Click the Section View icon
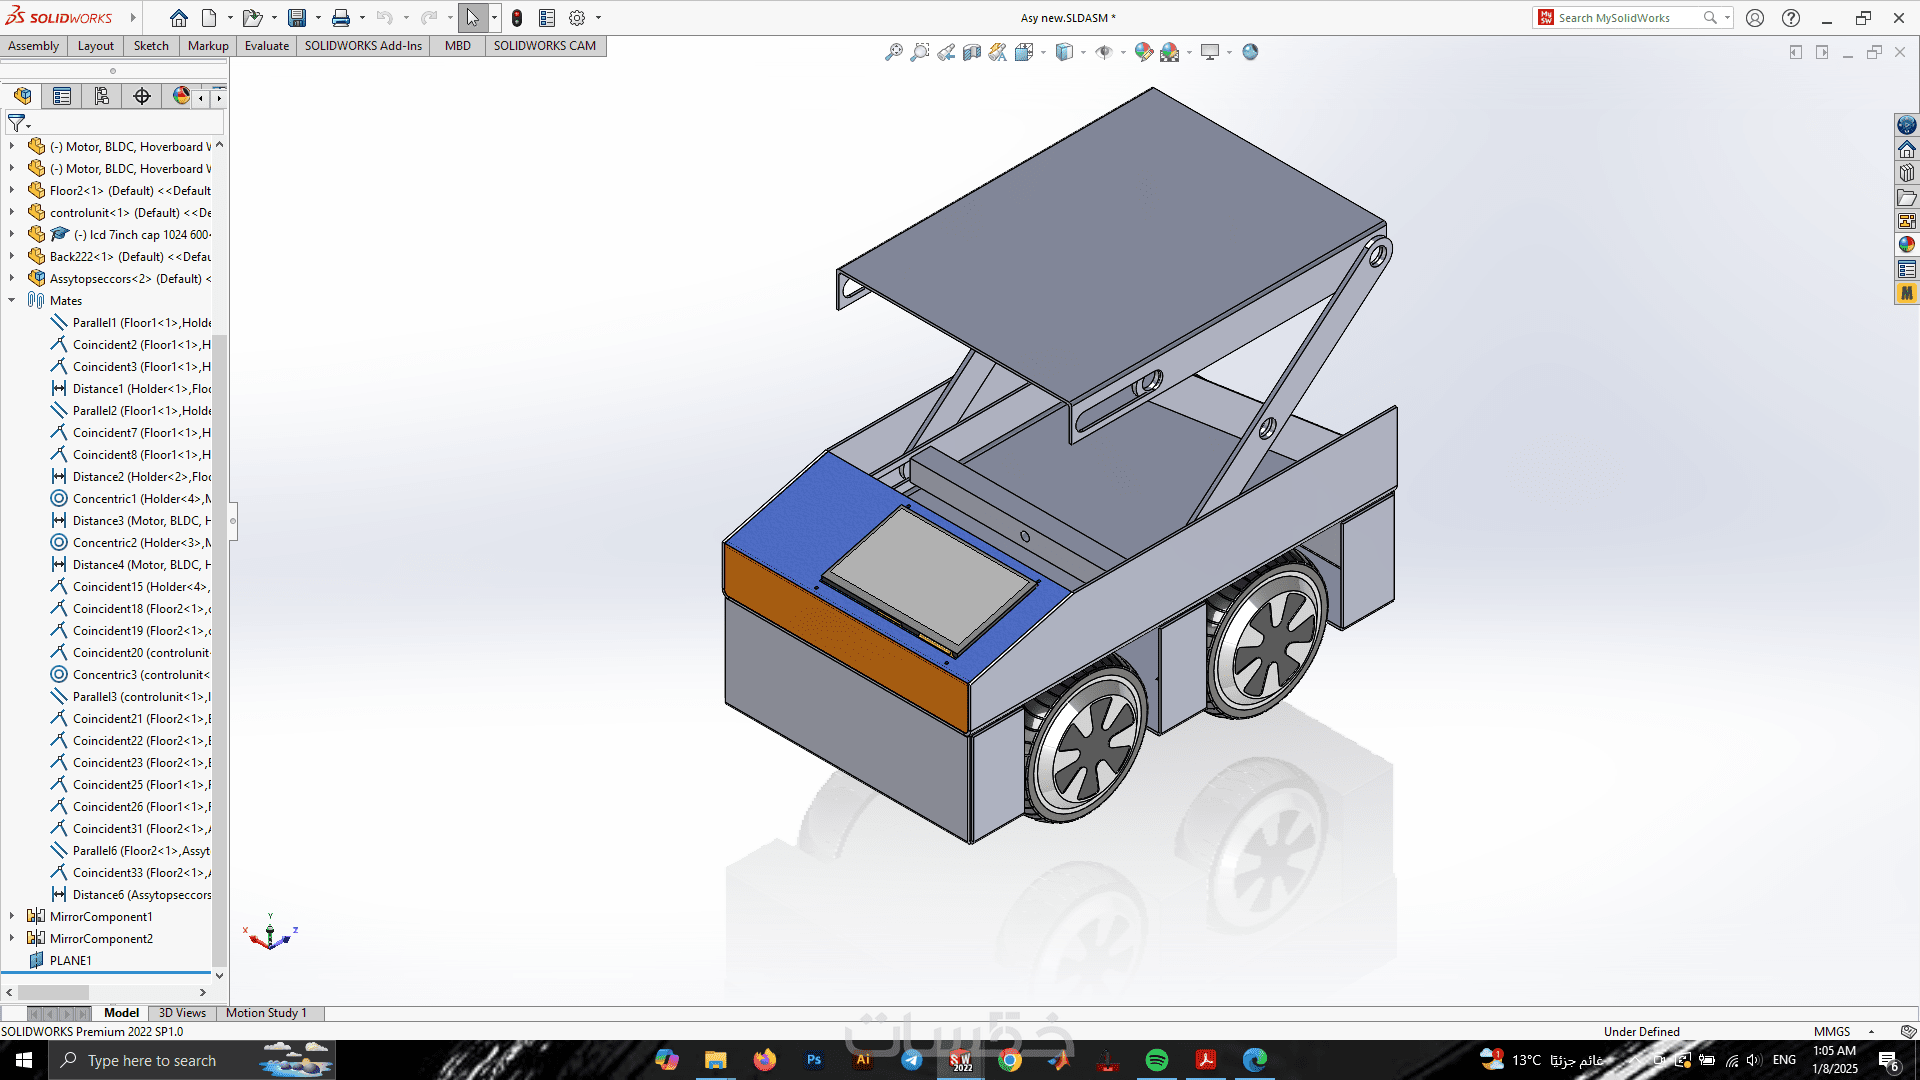 [971, 52]
